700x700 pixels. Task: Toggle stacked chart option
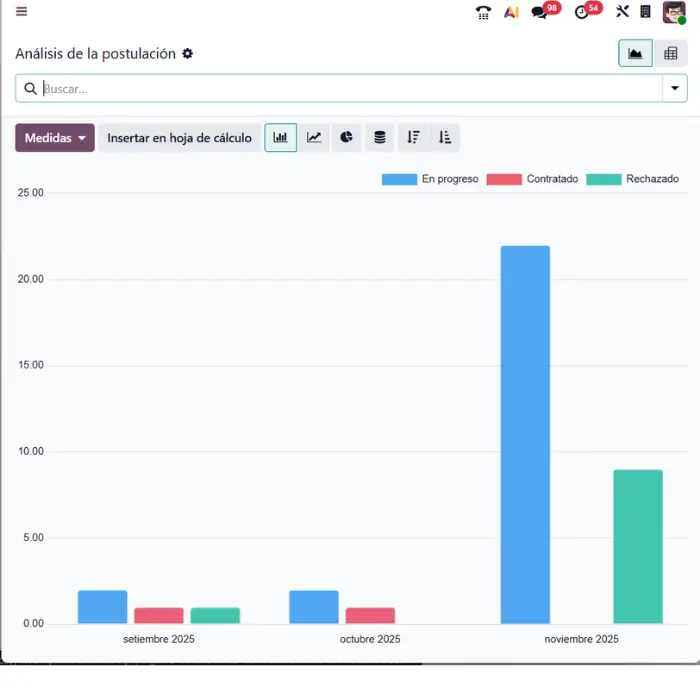(379, 138)
